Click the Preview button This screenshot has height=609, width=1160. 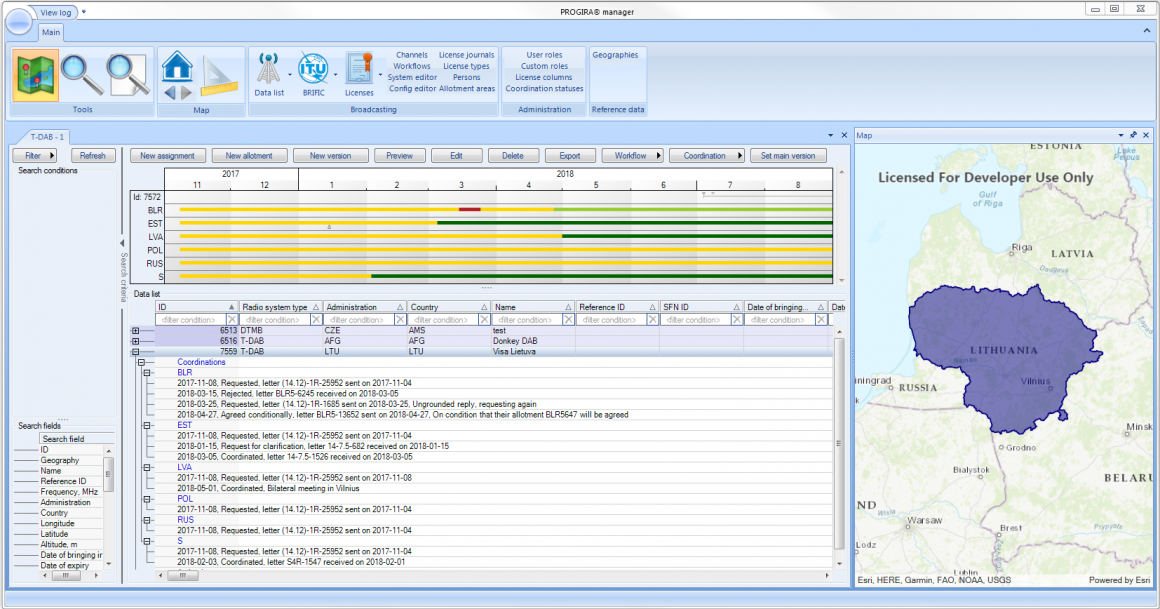pyautogui.click(x=399, y=155)
